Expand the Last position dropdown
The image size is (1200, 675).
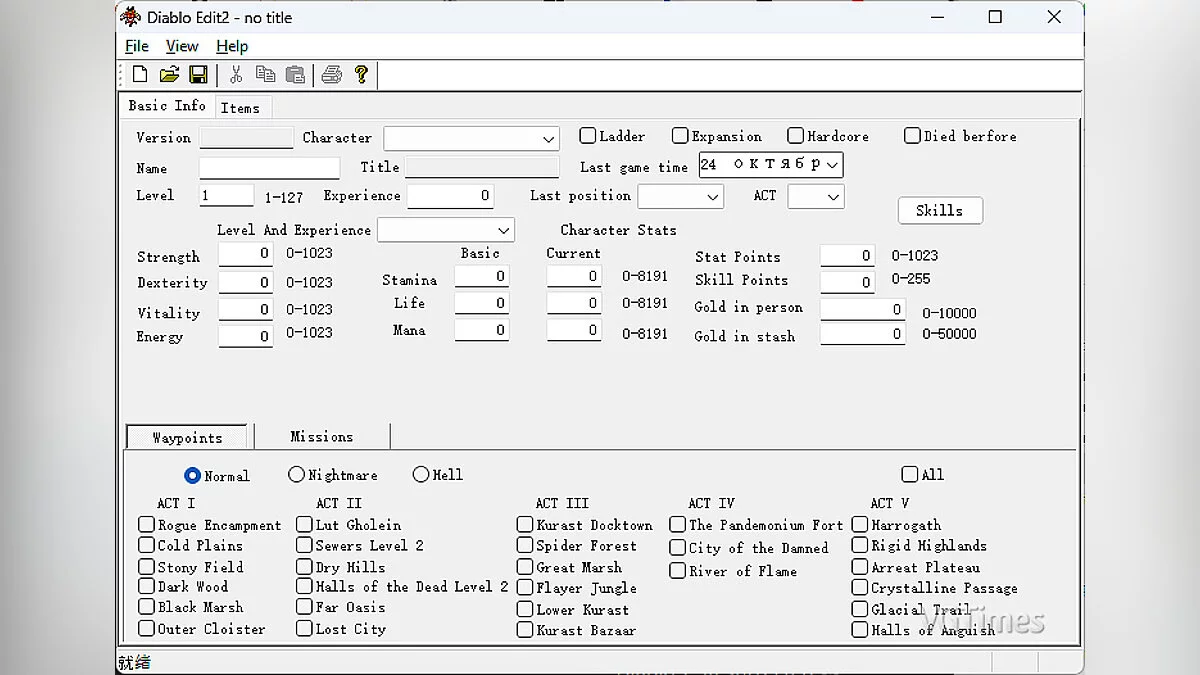tap(680, 196)
